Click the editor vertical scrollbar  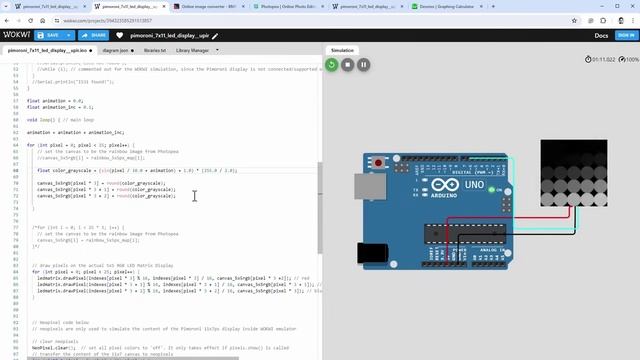click(320, 207)
